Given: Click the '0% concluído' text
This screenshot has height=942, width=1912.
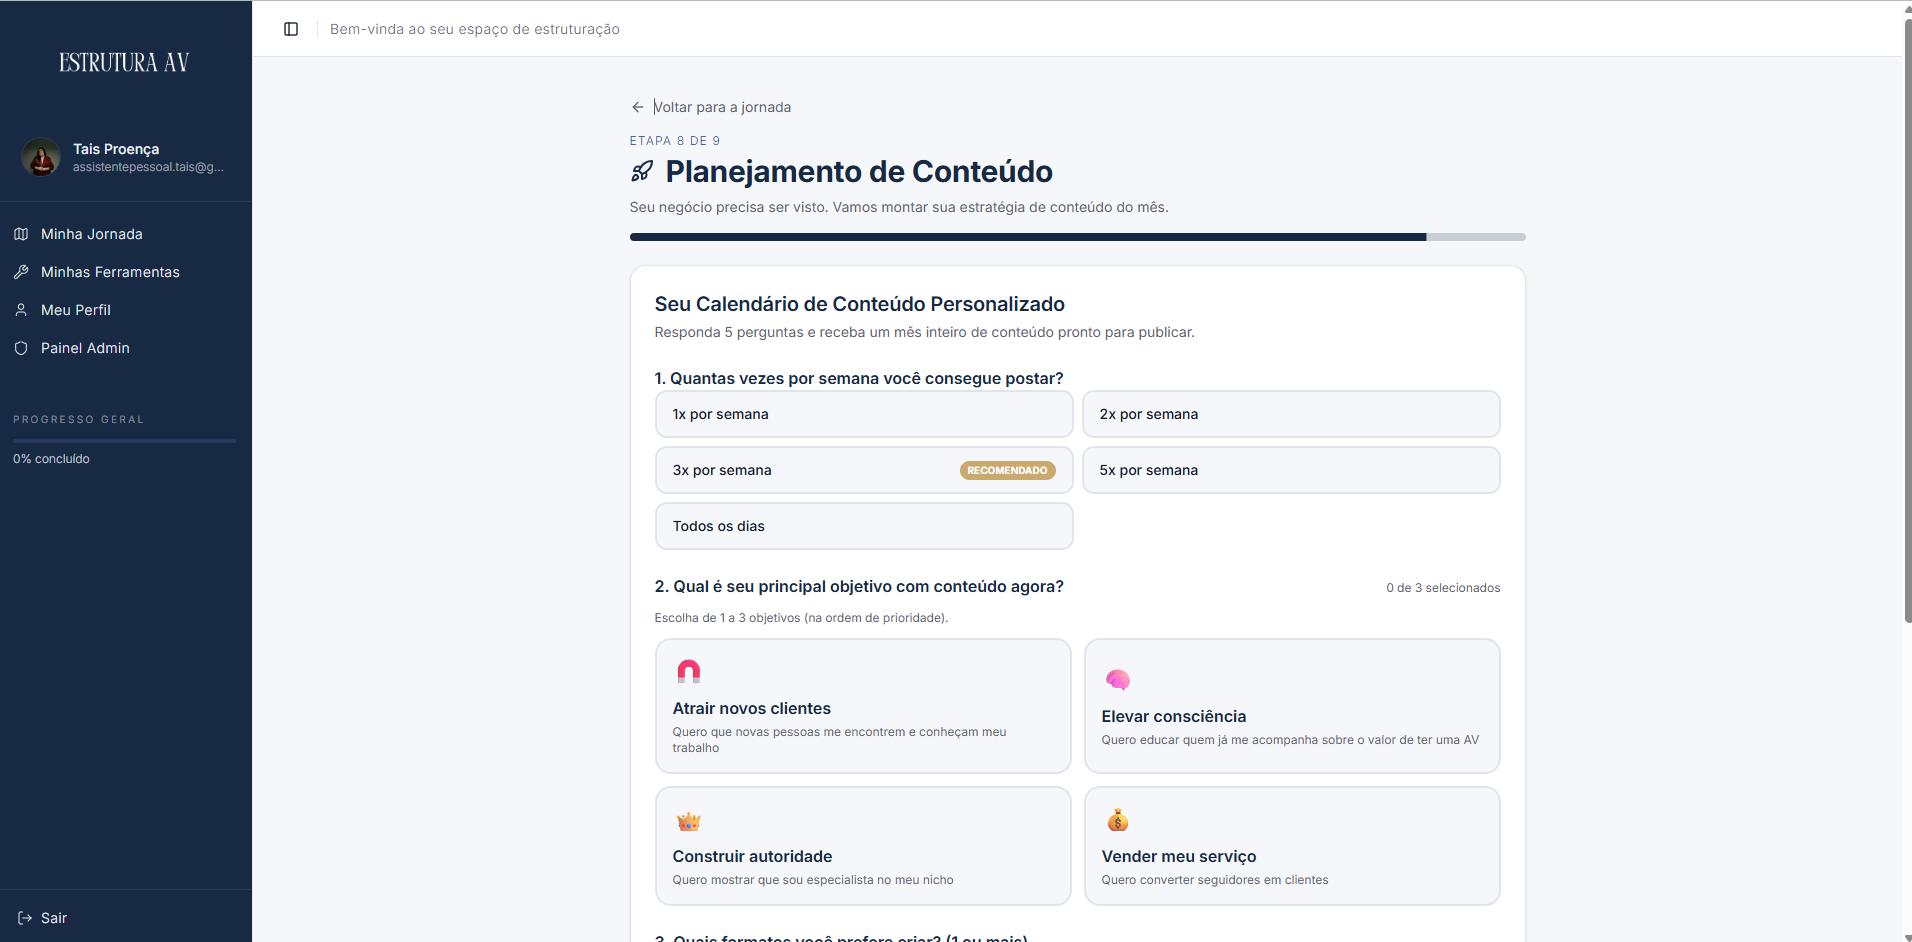Looking at the screenshot, I should (51, 459).
